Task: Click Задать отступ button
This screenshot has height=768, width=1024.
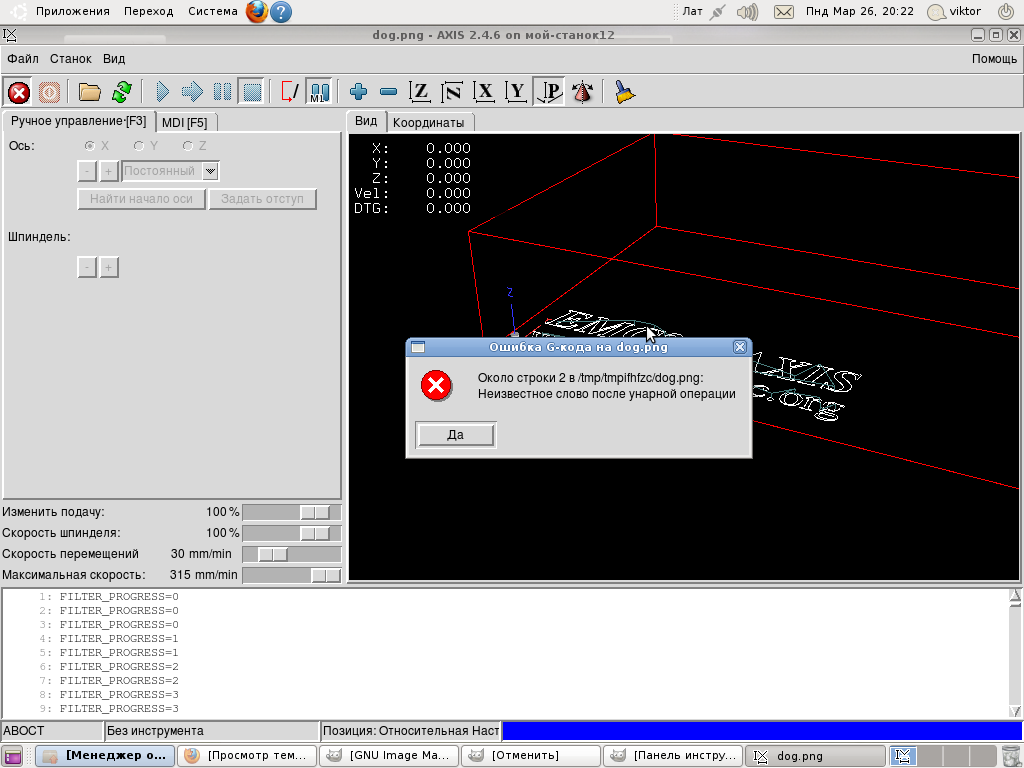Action: 263,199
